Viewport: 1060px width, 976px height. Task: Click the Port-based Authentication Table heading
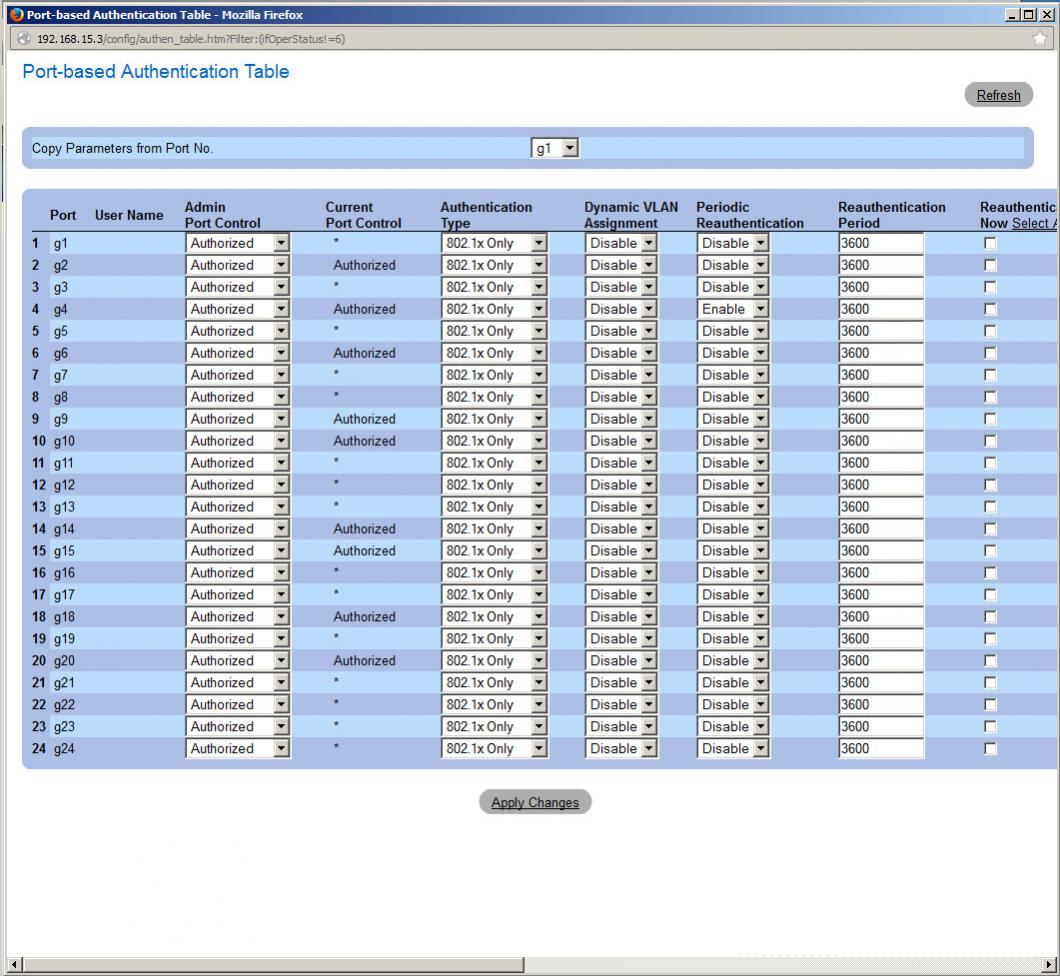click(x=156, y=72)
